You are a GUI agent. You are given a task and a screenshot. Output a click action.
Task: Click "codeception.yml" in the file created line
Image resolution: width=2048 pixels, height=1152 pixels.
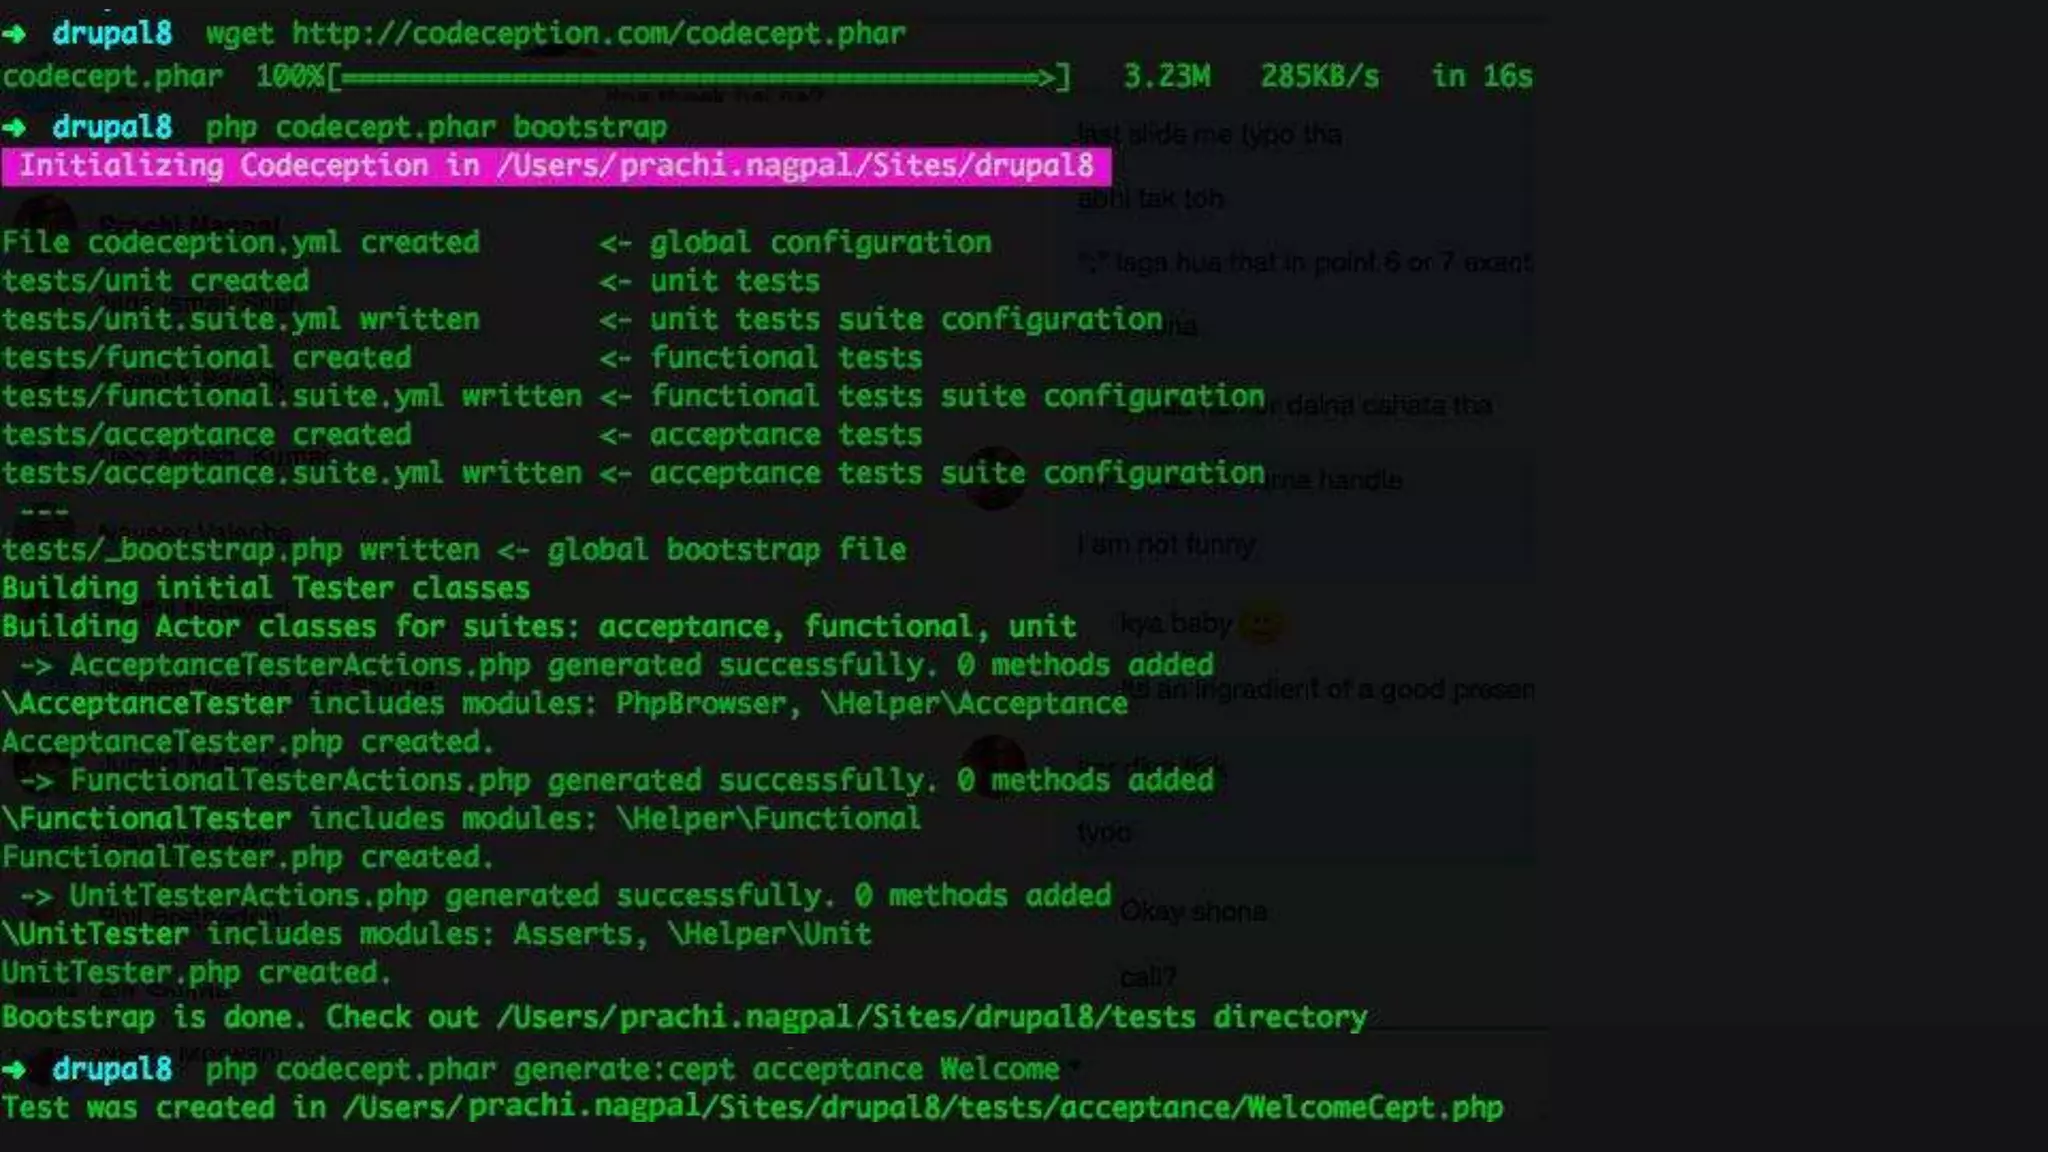coord(213,243)
